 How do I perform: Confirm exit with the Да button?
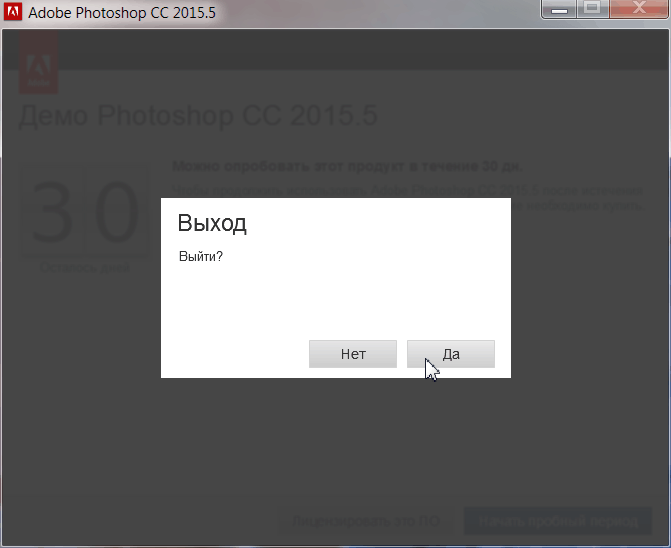451,354
